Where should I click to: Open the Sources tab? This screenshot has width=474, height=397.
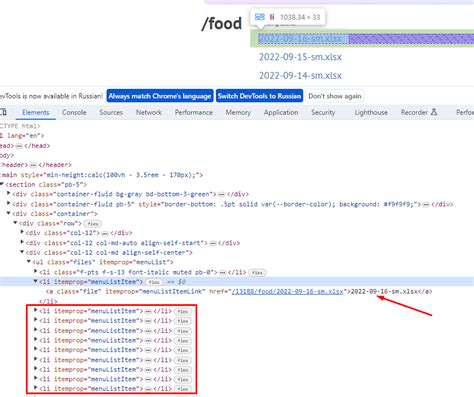point(111,112)
